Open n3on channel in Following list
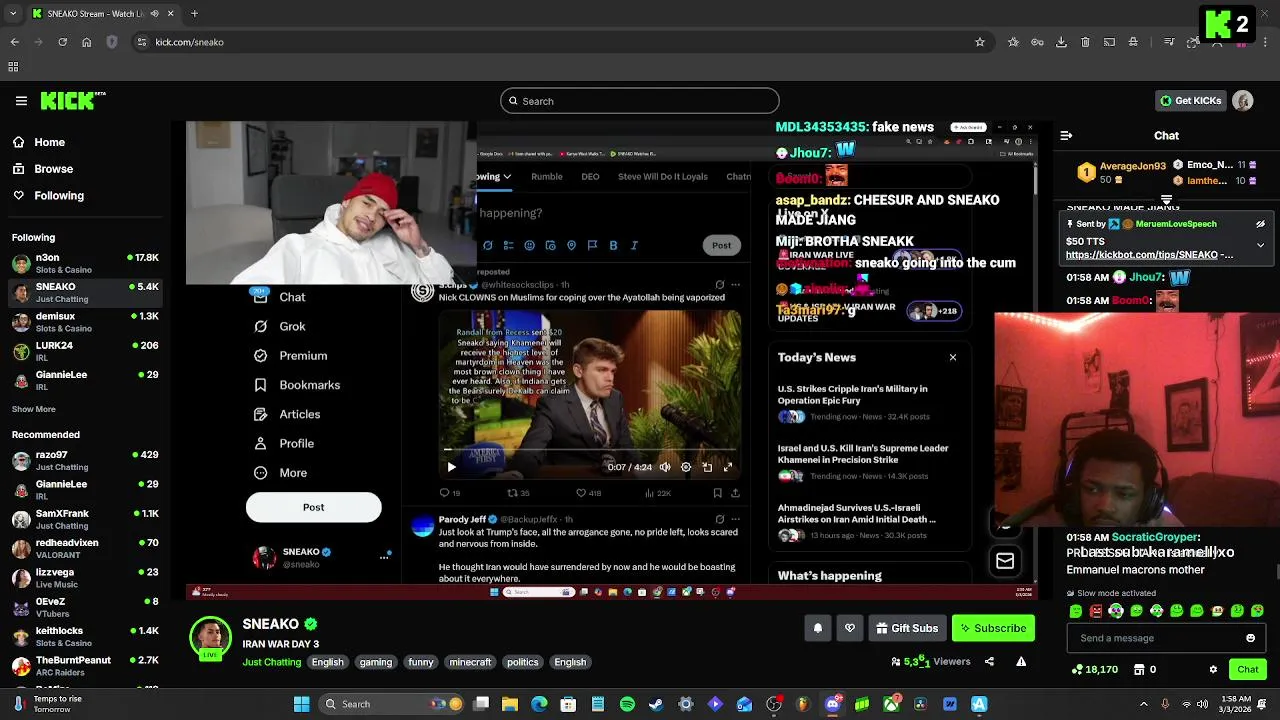1280x720 pixels. 85,263
